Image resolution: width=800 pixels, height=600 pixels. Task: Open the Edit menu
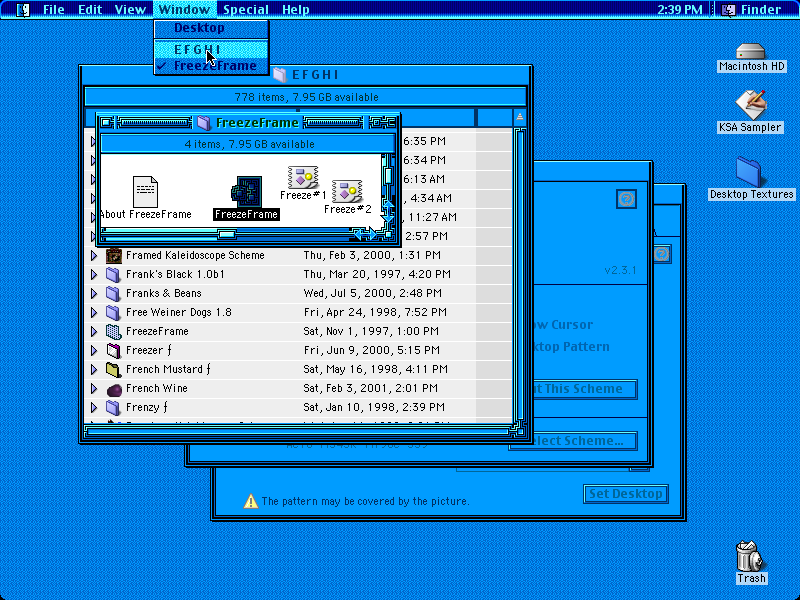click(x=90, y=9)
